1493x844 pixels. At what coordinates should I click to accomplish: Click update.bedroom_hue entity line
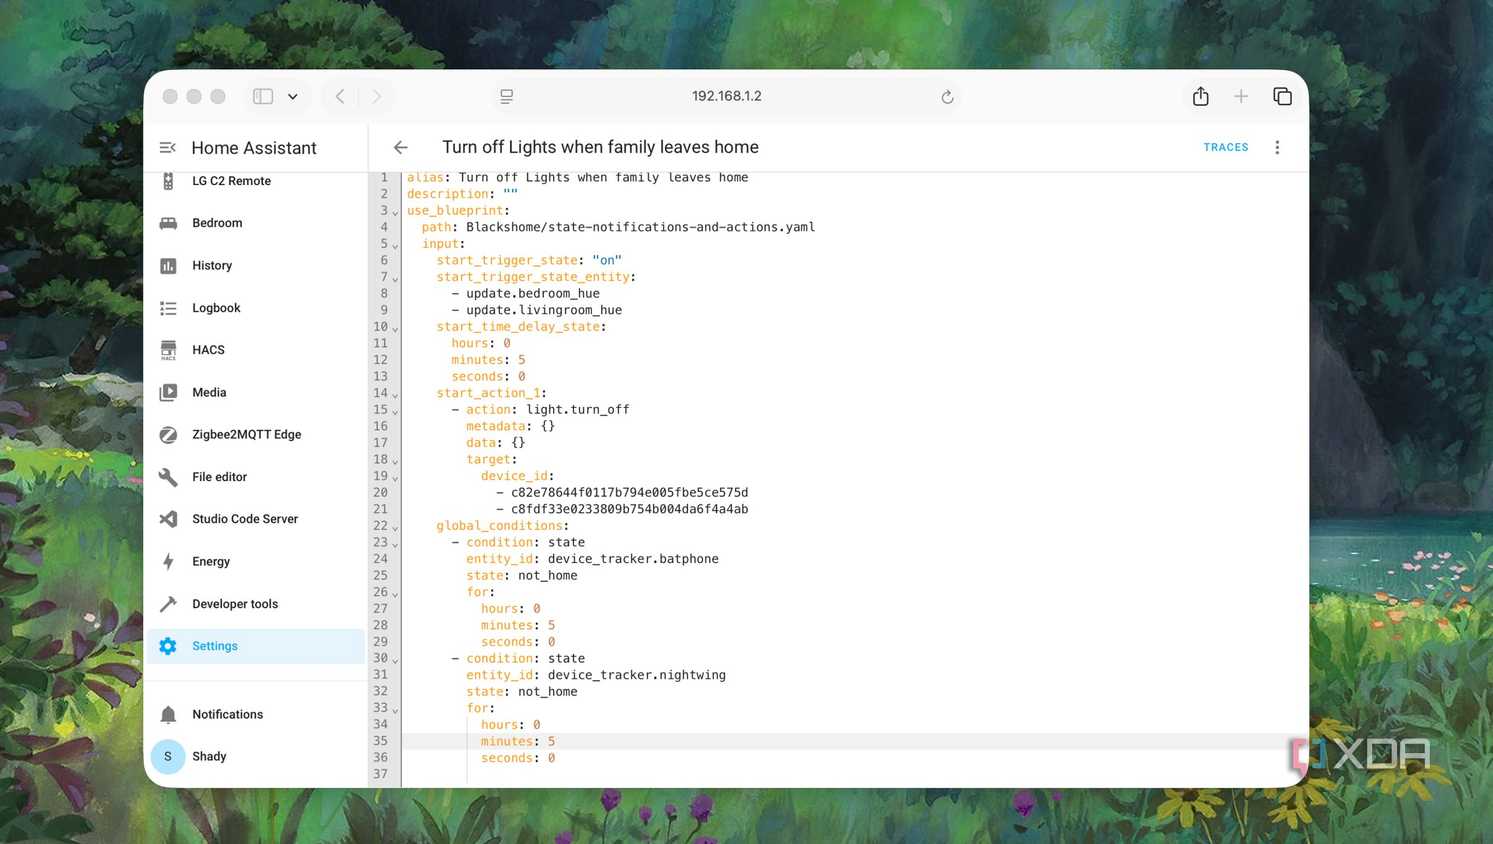coord(533,294)
